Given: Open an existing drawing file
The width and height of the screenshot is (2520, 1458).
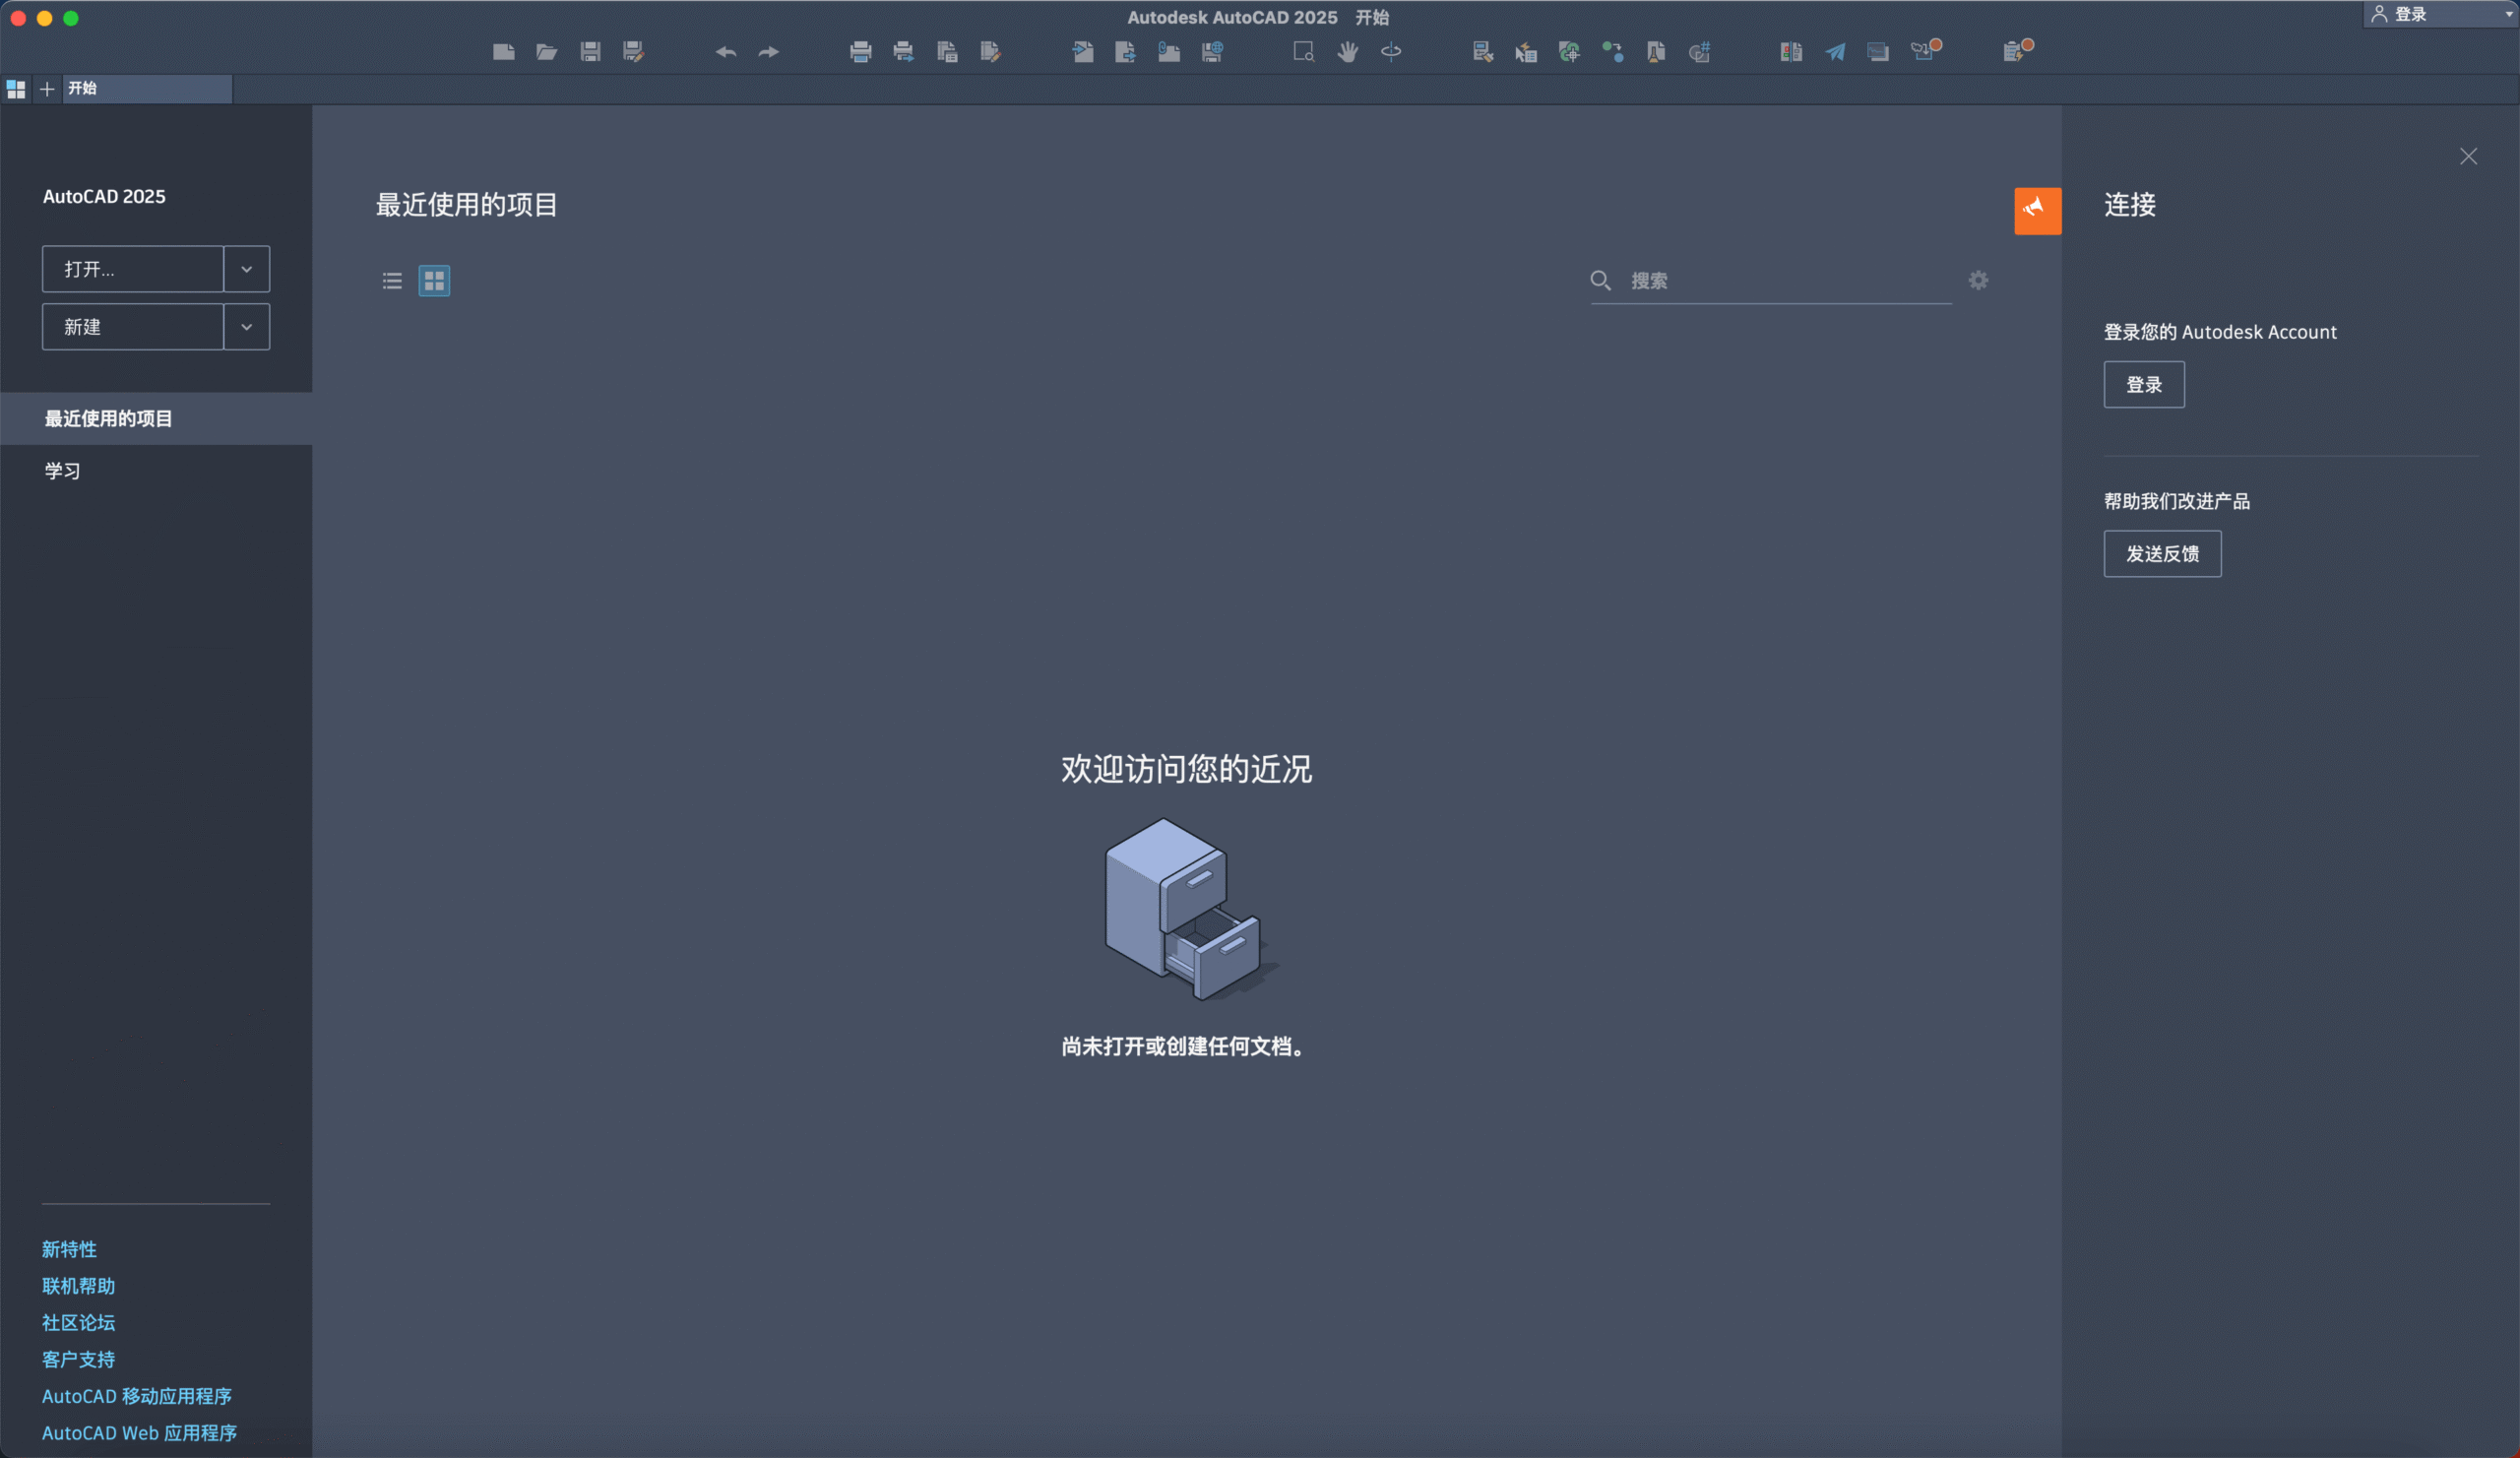Looking at the screenshot, I should point(547,52).
